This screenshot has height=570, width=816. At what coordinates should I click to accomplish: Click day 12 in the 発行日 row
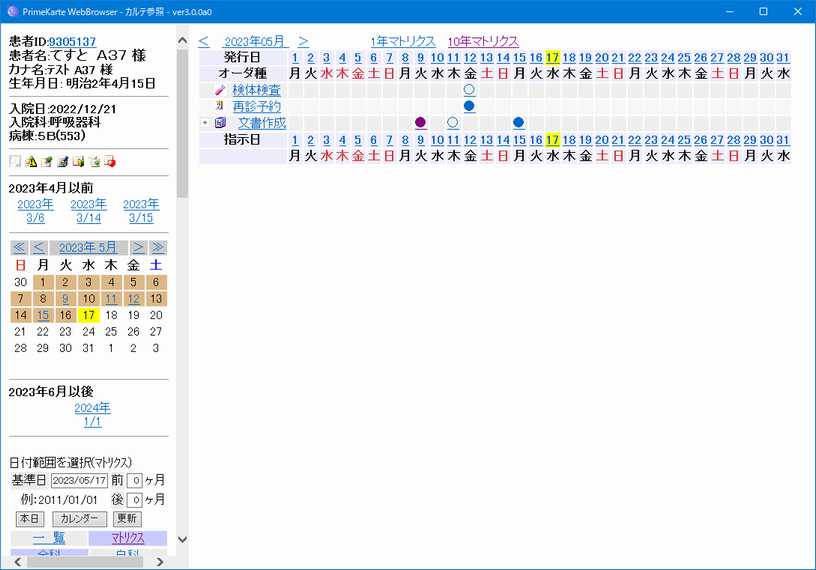coord(470,58)
